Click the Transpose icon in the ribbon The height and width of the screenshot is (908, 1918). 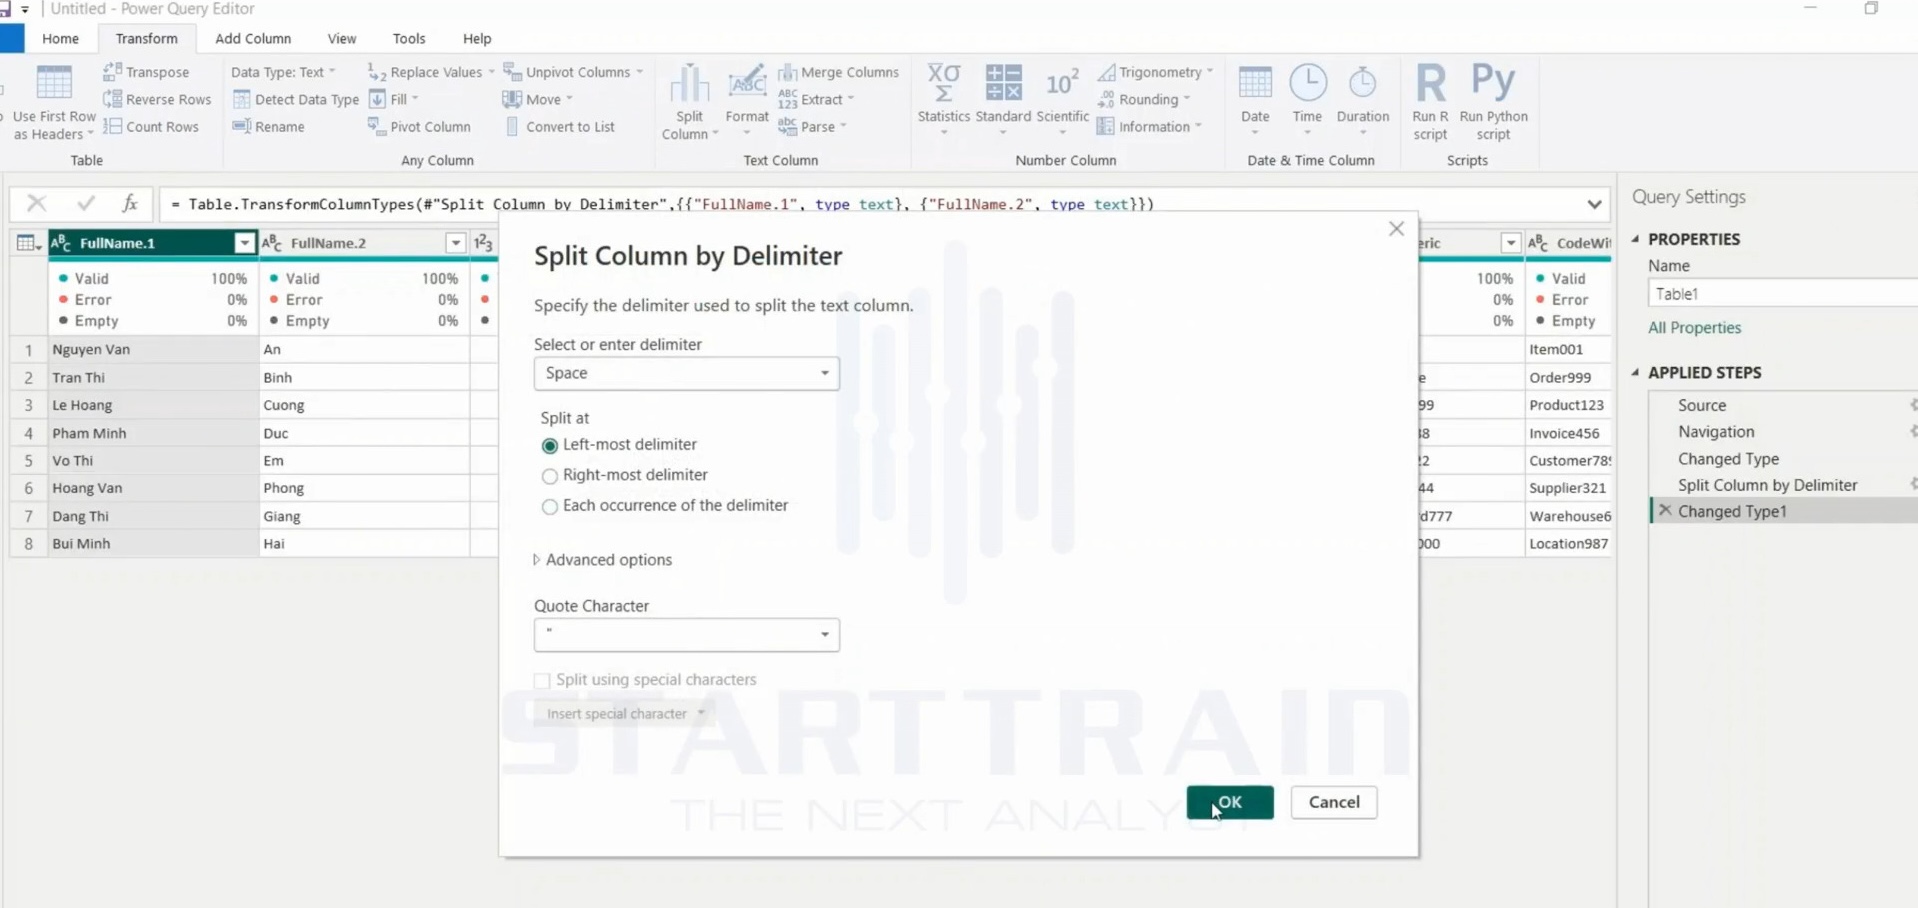pyautogui.click(x=113, y=72)
